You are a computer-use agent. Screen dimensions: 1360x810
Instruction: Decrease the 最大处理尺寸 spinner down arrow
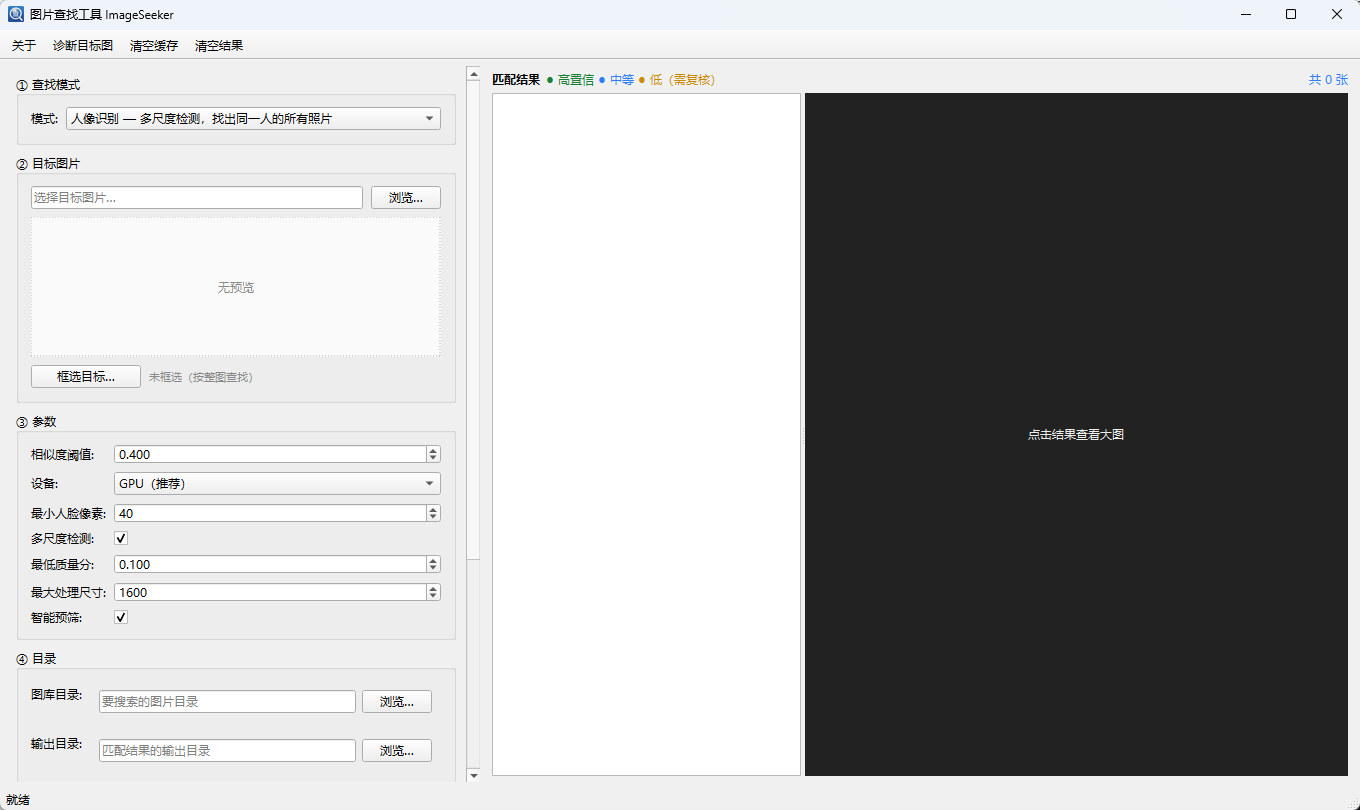(433, 596)
